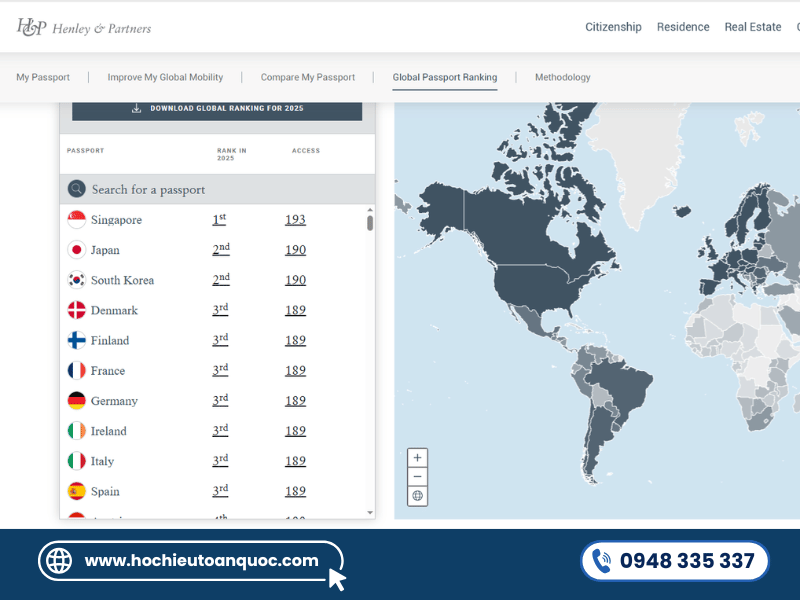
Task: Click Spain's 189 access score
Action: tap(295, 491)
